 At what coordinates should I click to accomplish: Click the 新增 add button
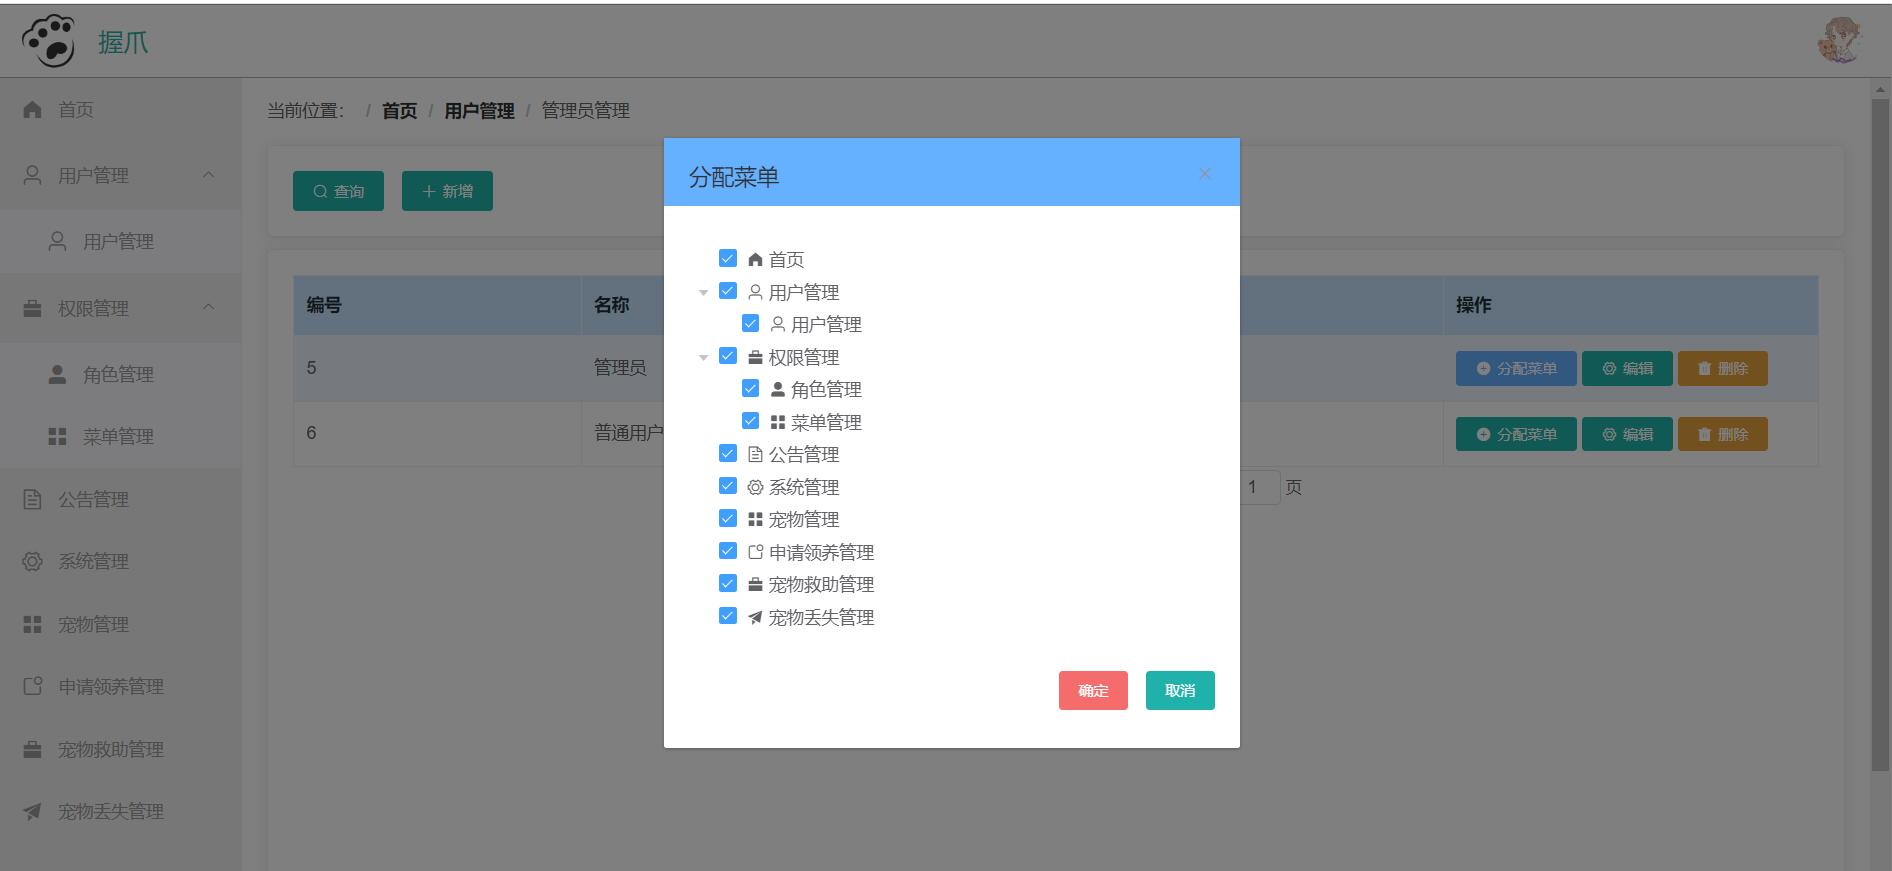coord(447,191)
